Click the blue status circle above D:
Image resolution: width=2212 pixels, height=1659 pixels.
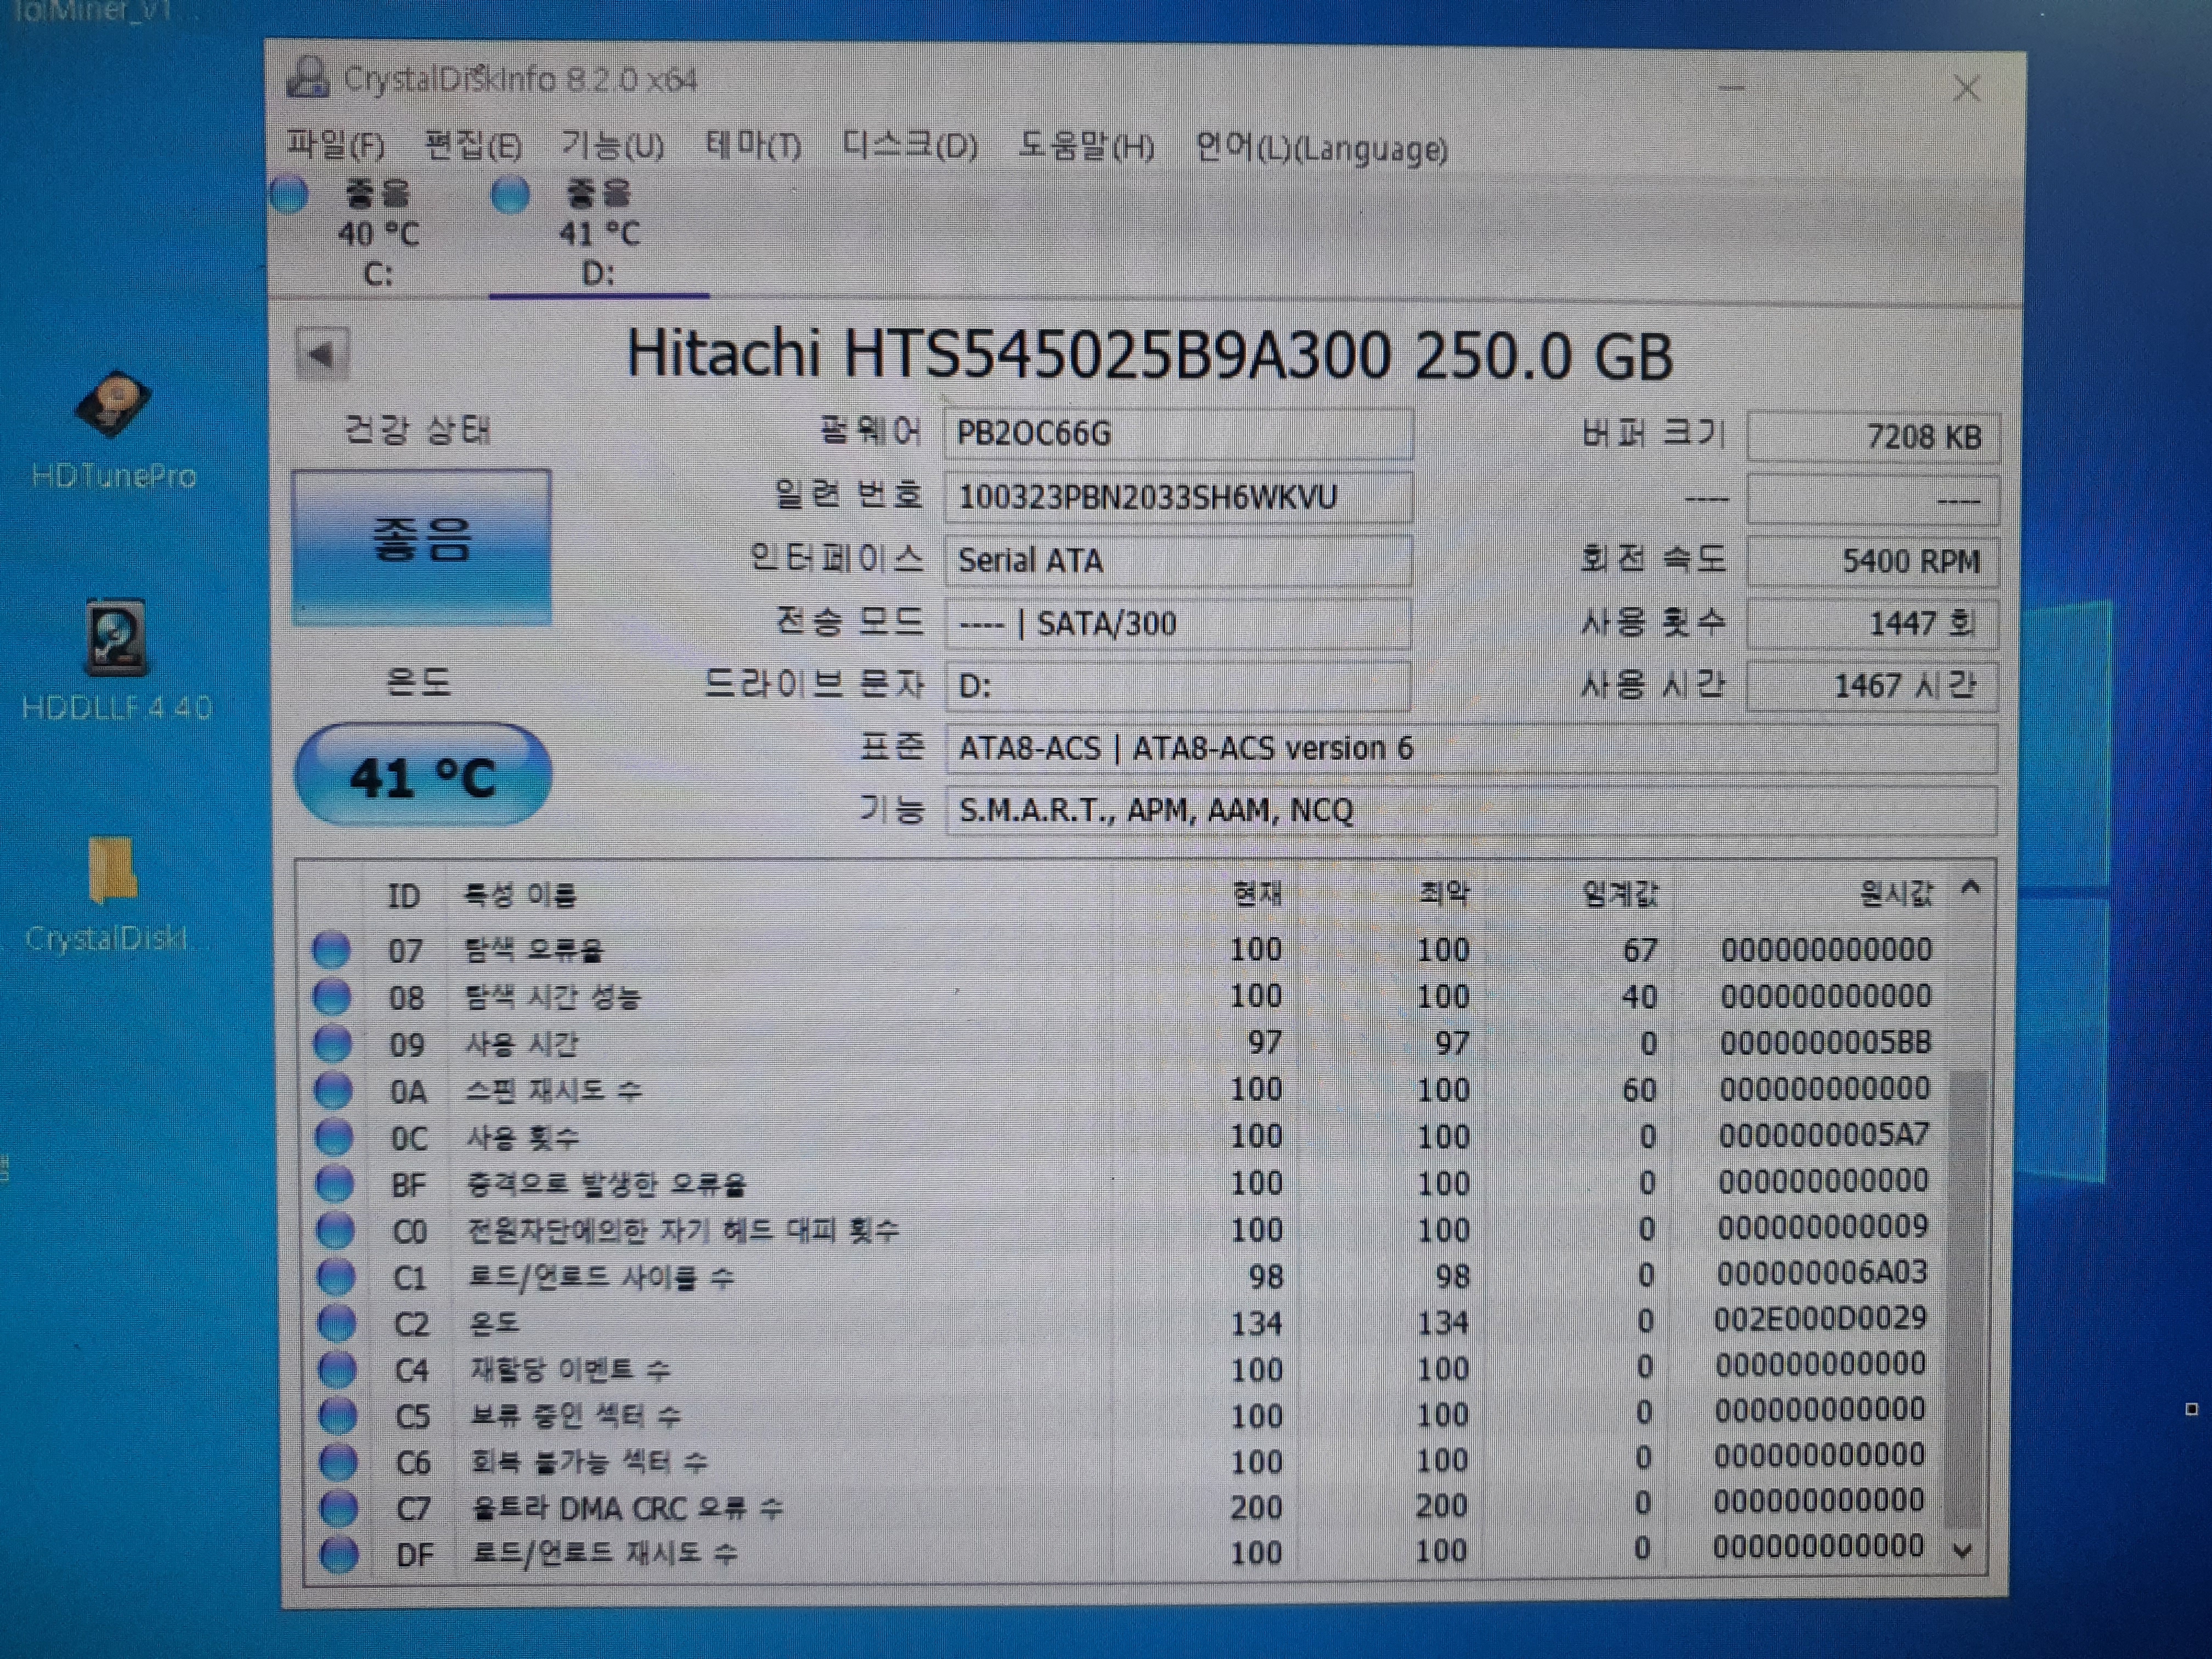[510, 193]
